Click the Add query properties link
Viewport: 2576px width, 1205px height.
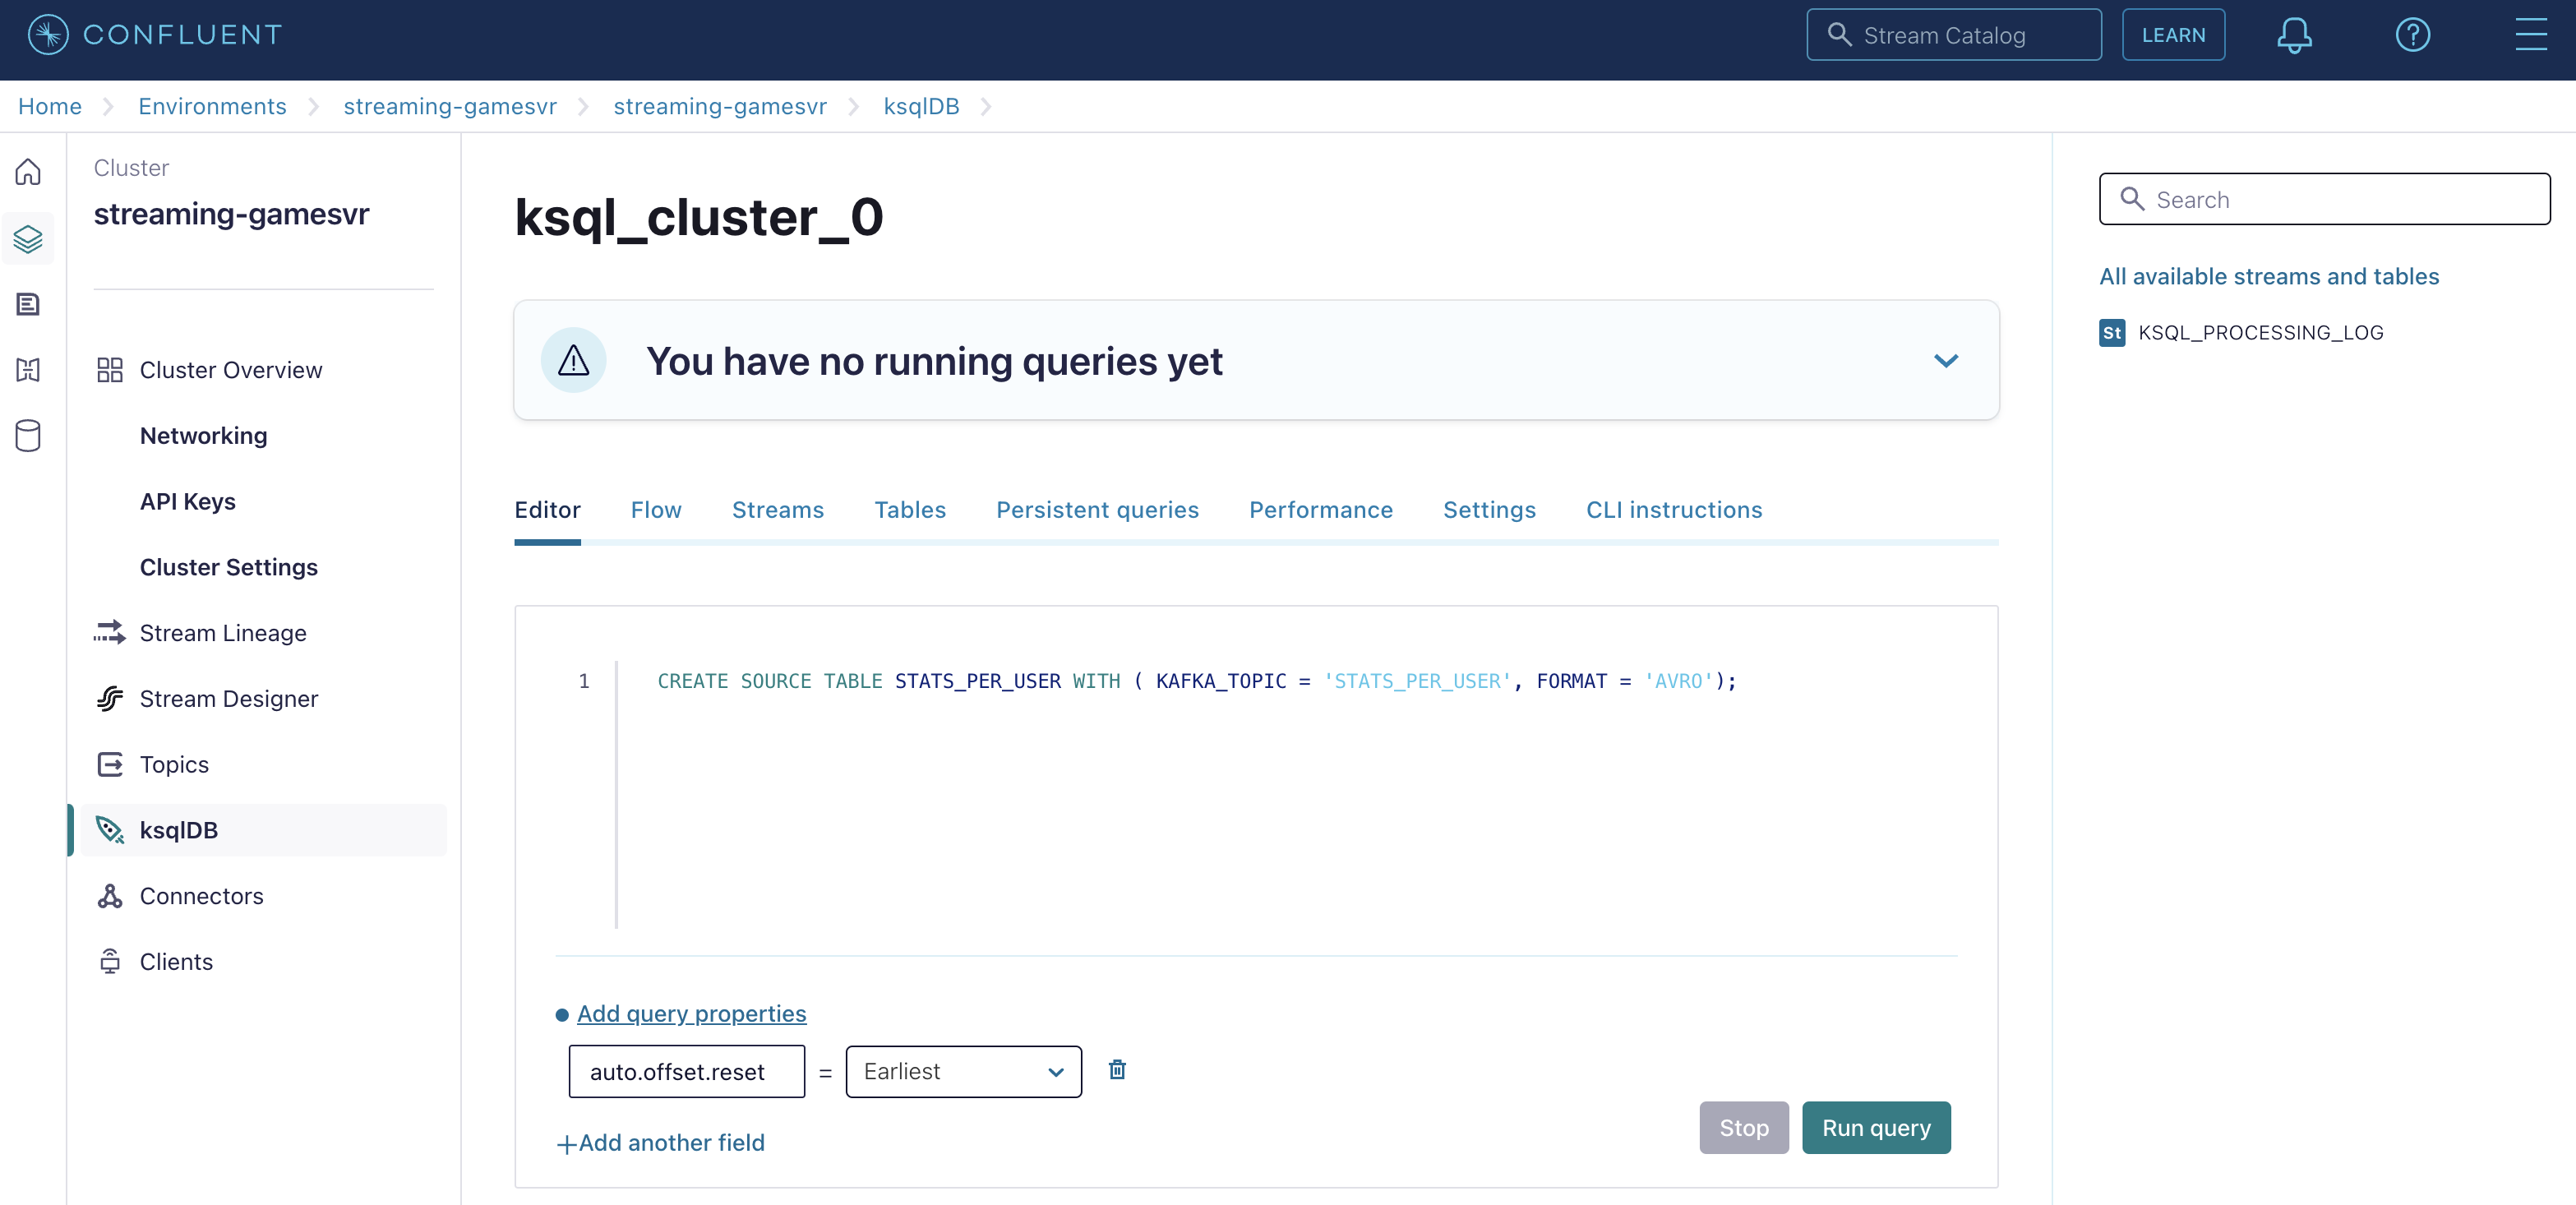pyautogui.click(x=691, y=1014)
